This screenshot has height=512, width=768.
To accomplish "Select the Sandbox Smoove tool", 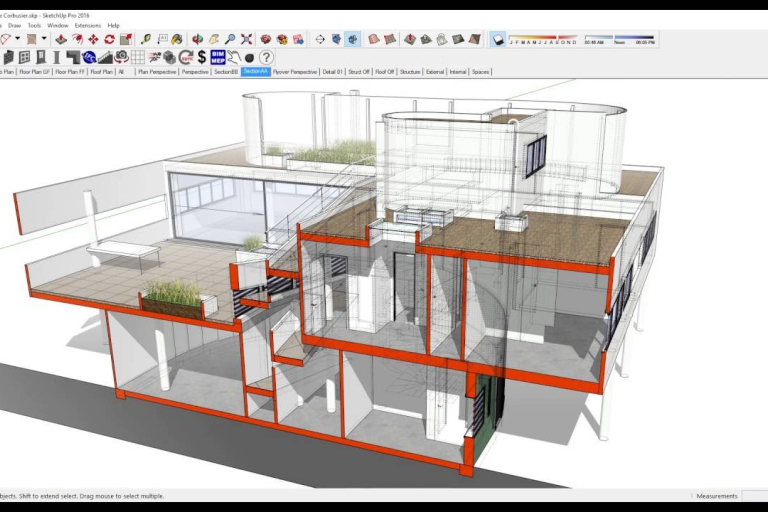I will (x=410, y=39).
